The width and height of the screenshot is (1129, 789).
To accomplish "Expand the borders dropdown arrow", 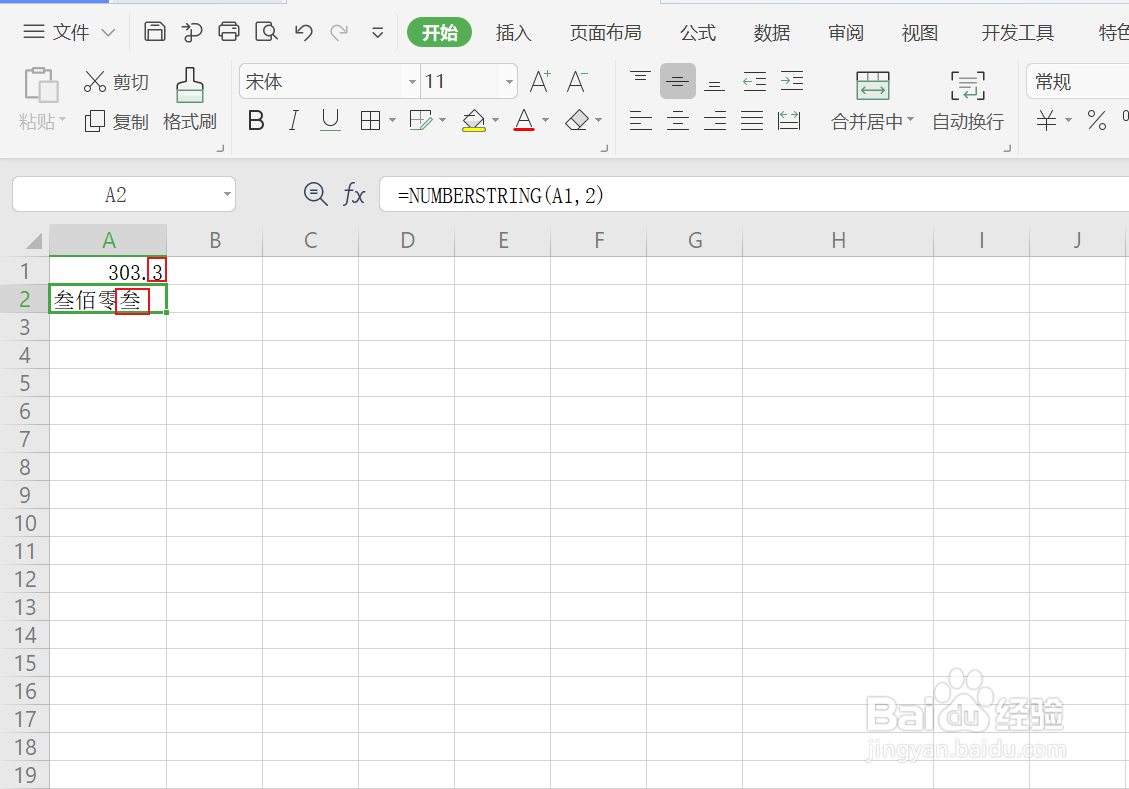I will [392, 120].
